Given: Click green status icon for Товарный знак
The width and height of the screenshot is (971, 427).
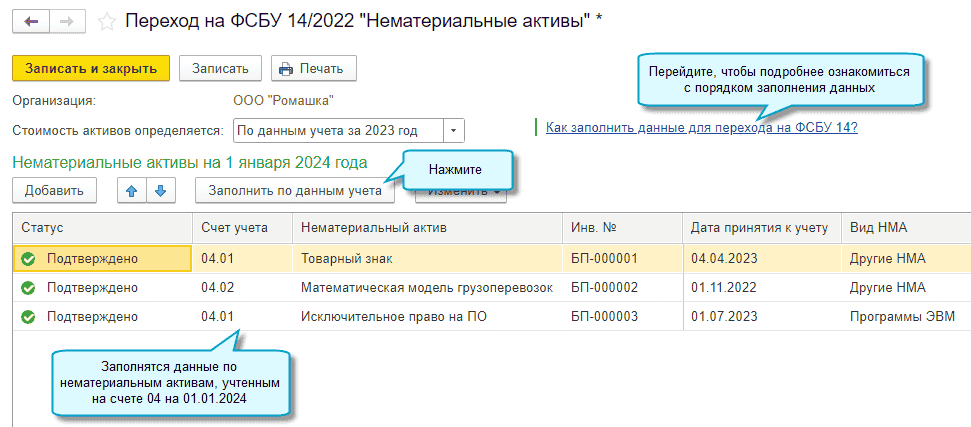Looking at the screenshot, I should [28, 259].
